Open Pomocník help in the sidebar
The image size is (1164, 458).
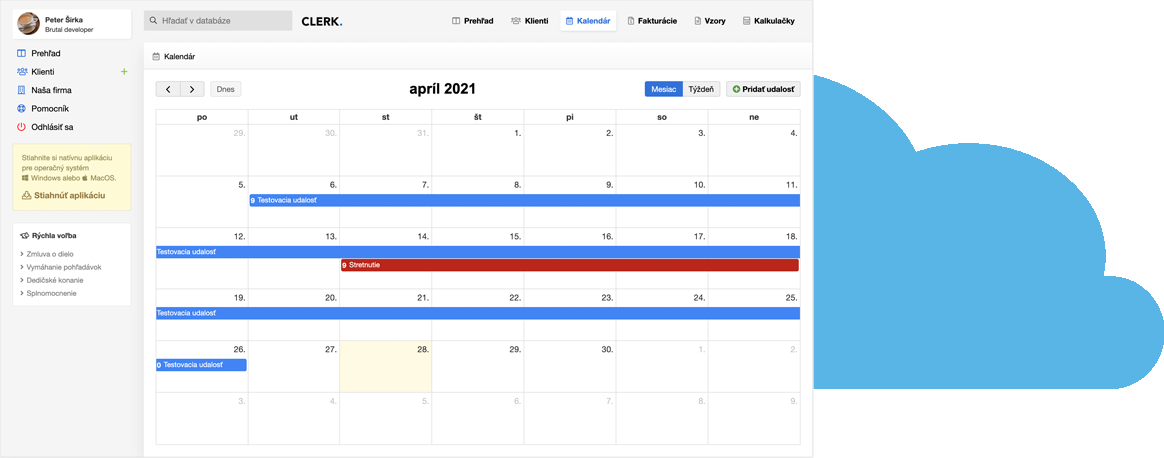tap(49, 109)
